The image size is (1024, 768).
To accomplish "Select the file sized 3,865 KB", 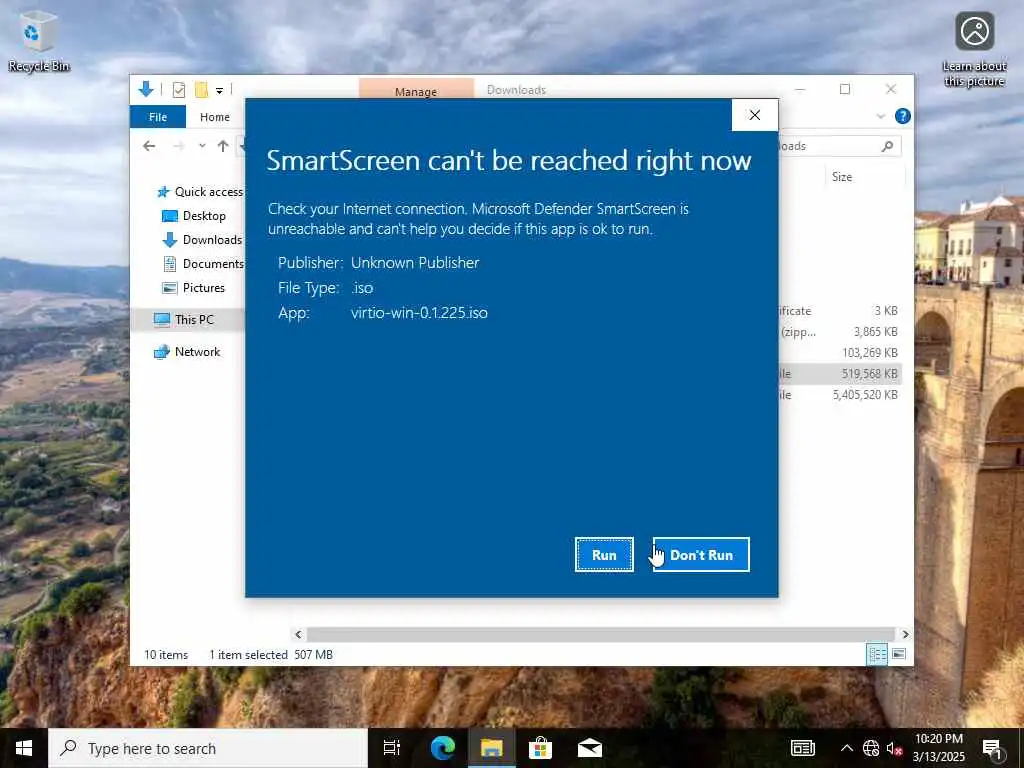I will (840, 332).
